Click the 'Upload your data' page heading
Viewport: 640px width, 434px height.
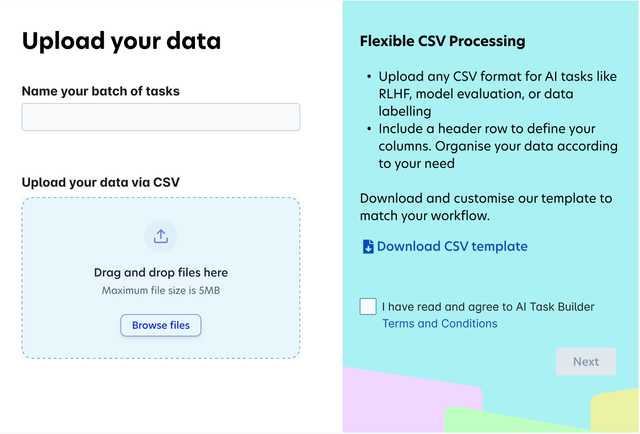(x=121, y=41)
